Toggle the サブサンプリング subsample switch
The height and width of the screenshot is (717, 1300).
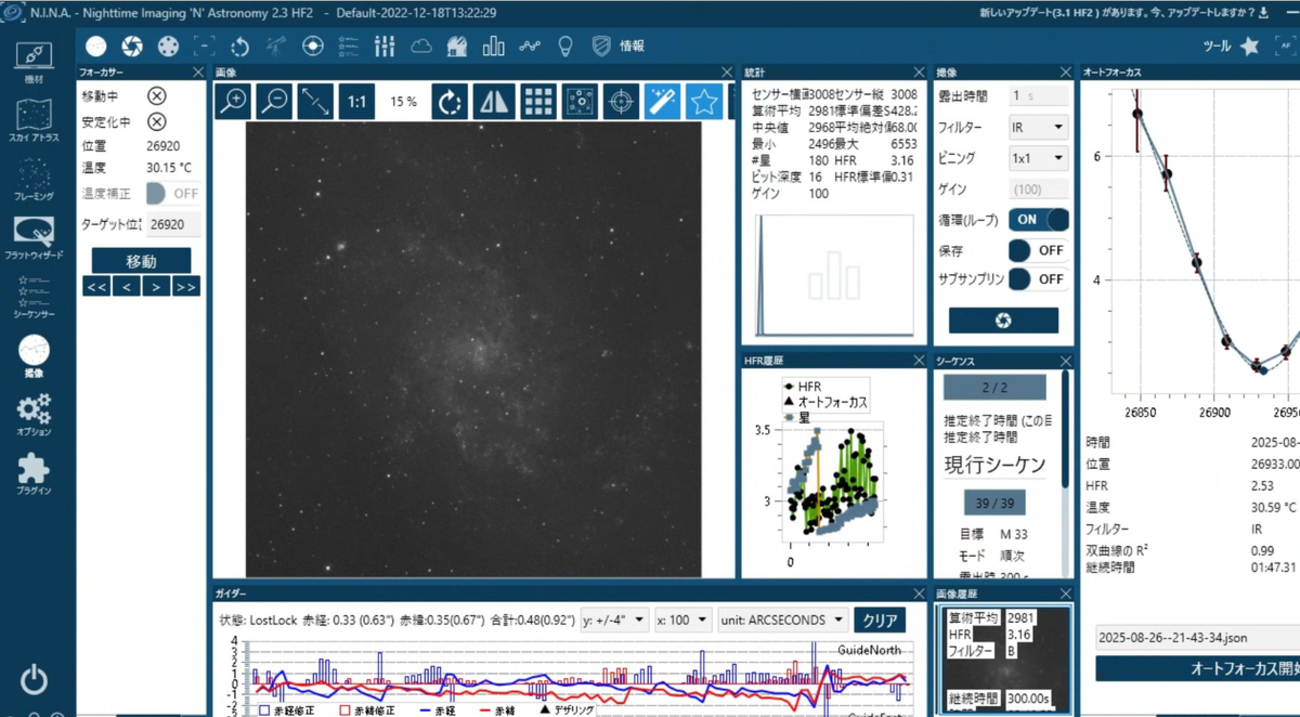coord(1038,279)
